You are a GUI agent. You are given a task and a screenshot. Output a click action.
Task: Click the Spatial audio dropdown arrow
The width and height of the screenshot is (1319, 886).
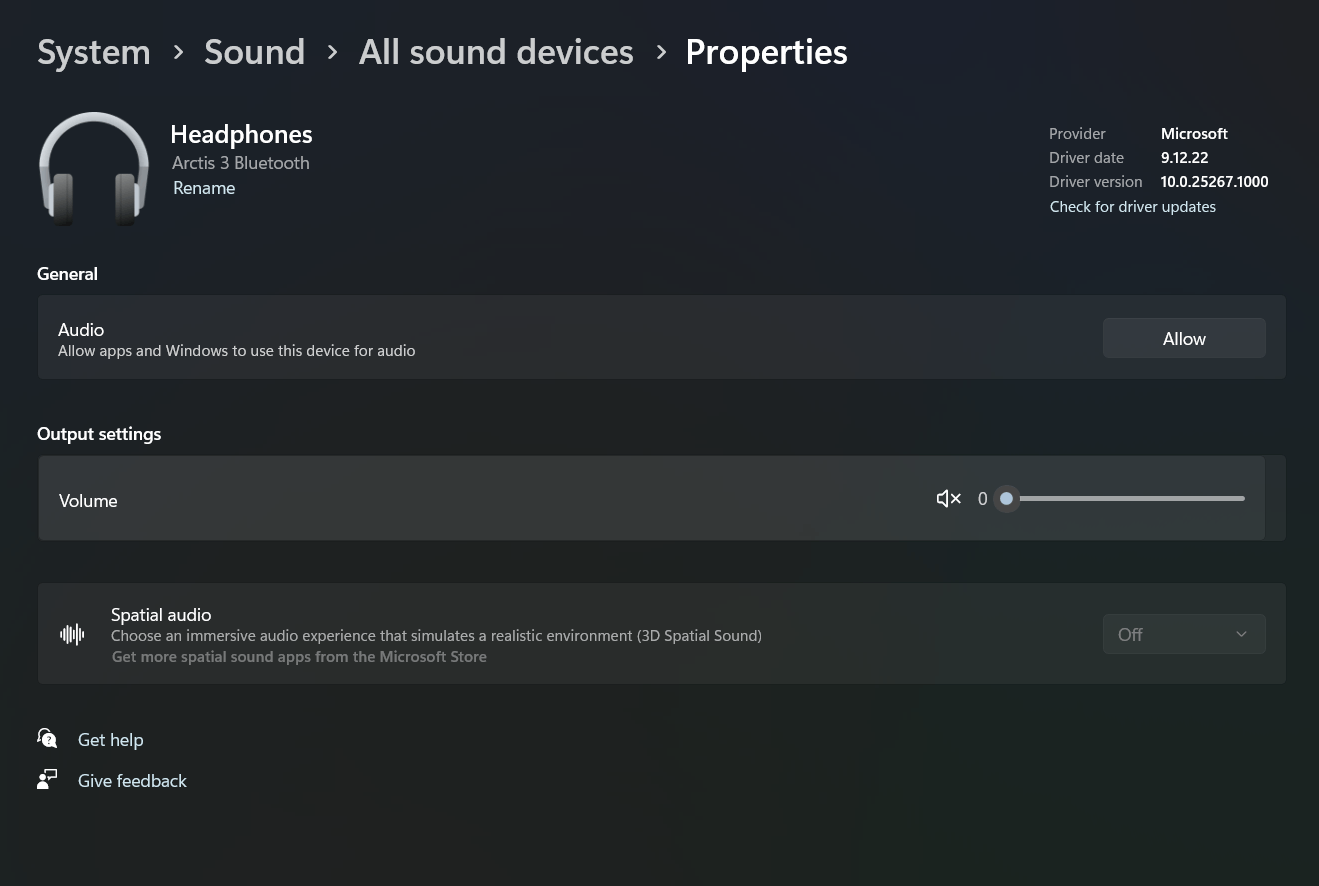point(1241,634)
